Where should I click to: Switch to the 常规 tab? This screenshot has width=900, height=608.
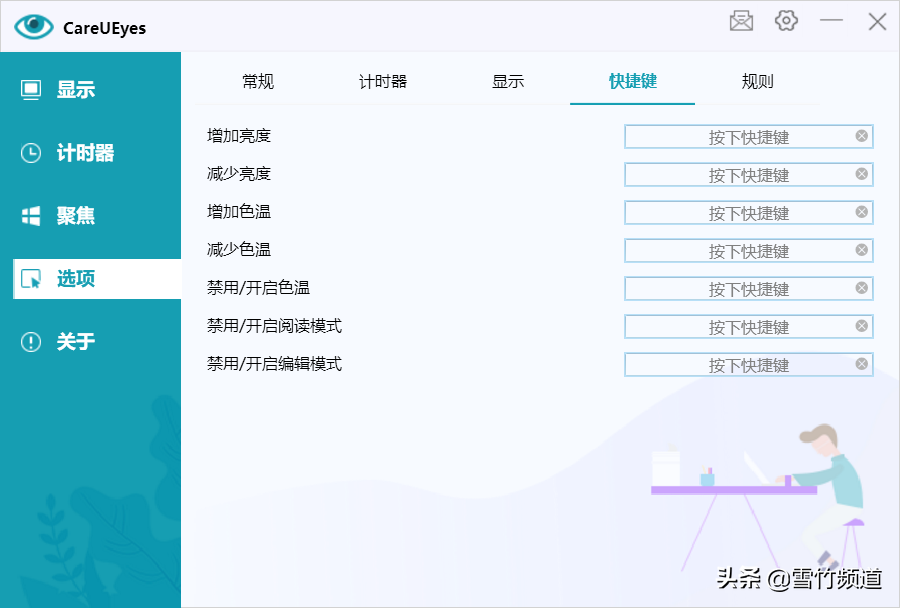(258, 82)
